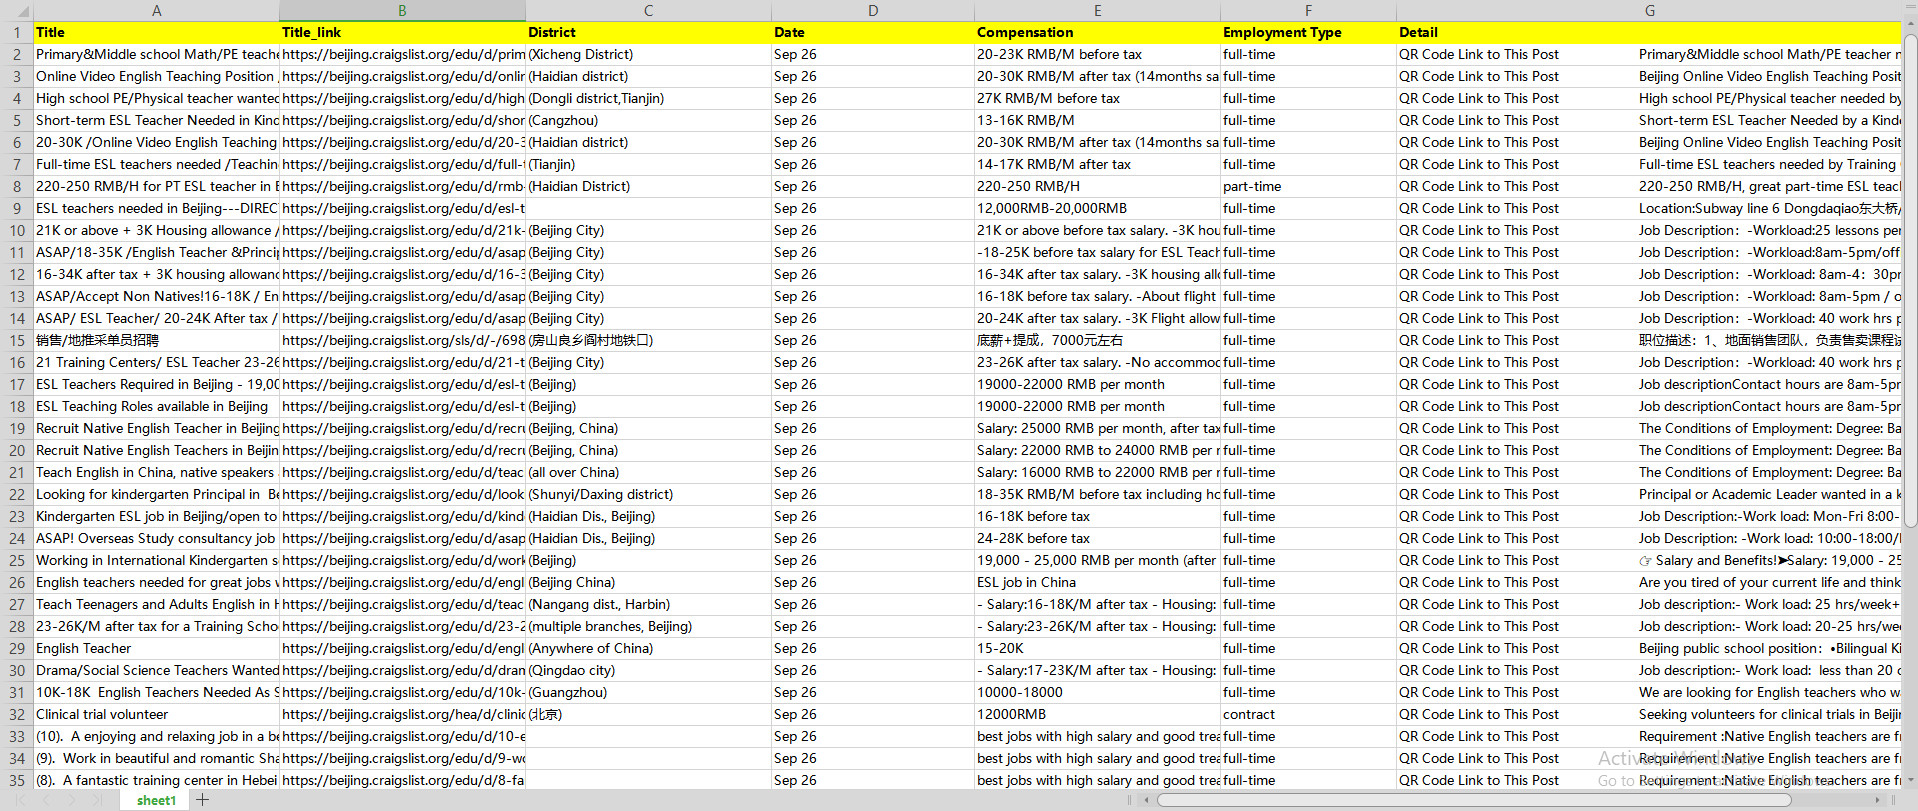Select the '(Dongli district,Tianjin)' cell
This screenshot has height=811, width=1918.
pos(648,98)
